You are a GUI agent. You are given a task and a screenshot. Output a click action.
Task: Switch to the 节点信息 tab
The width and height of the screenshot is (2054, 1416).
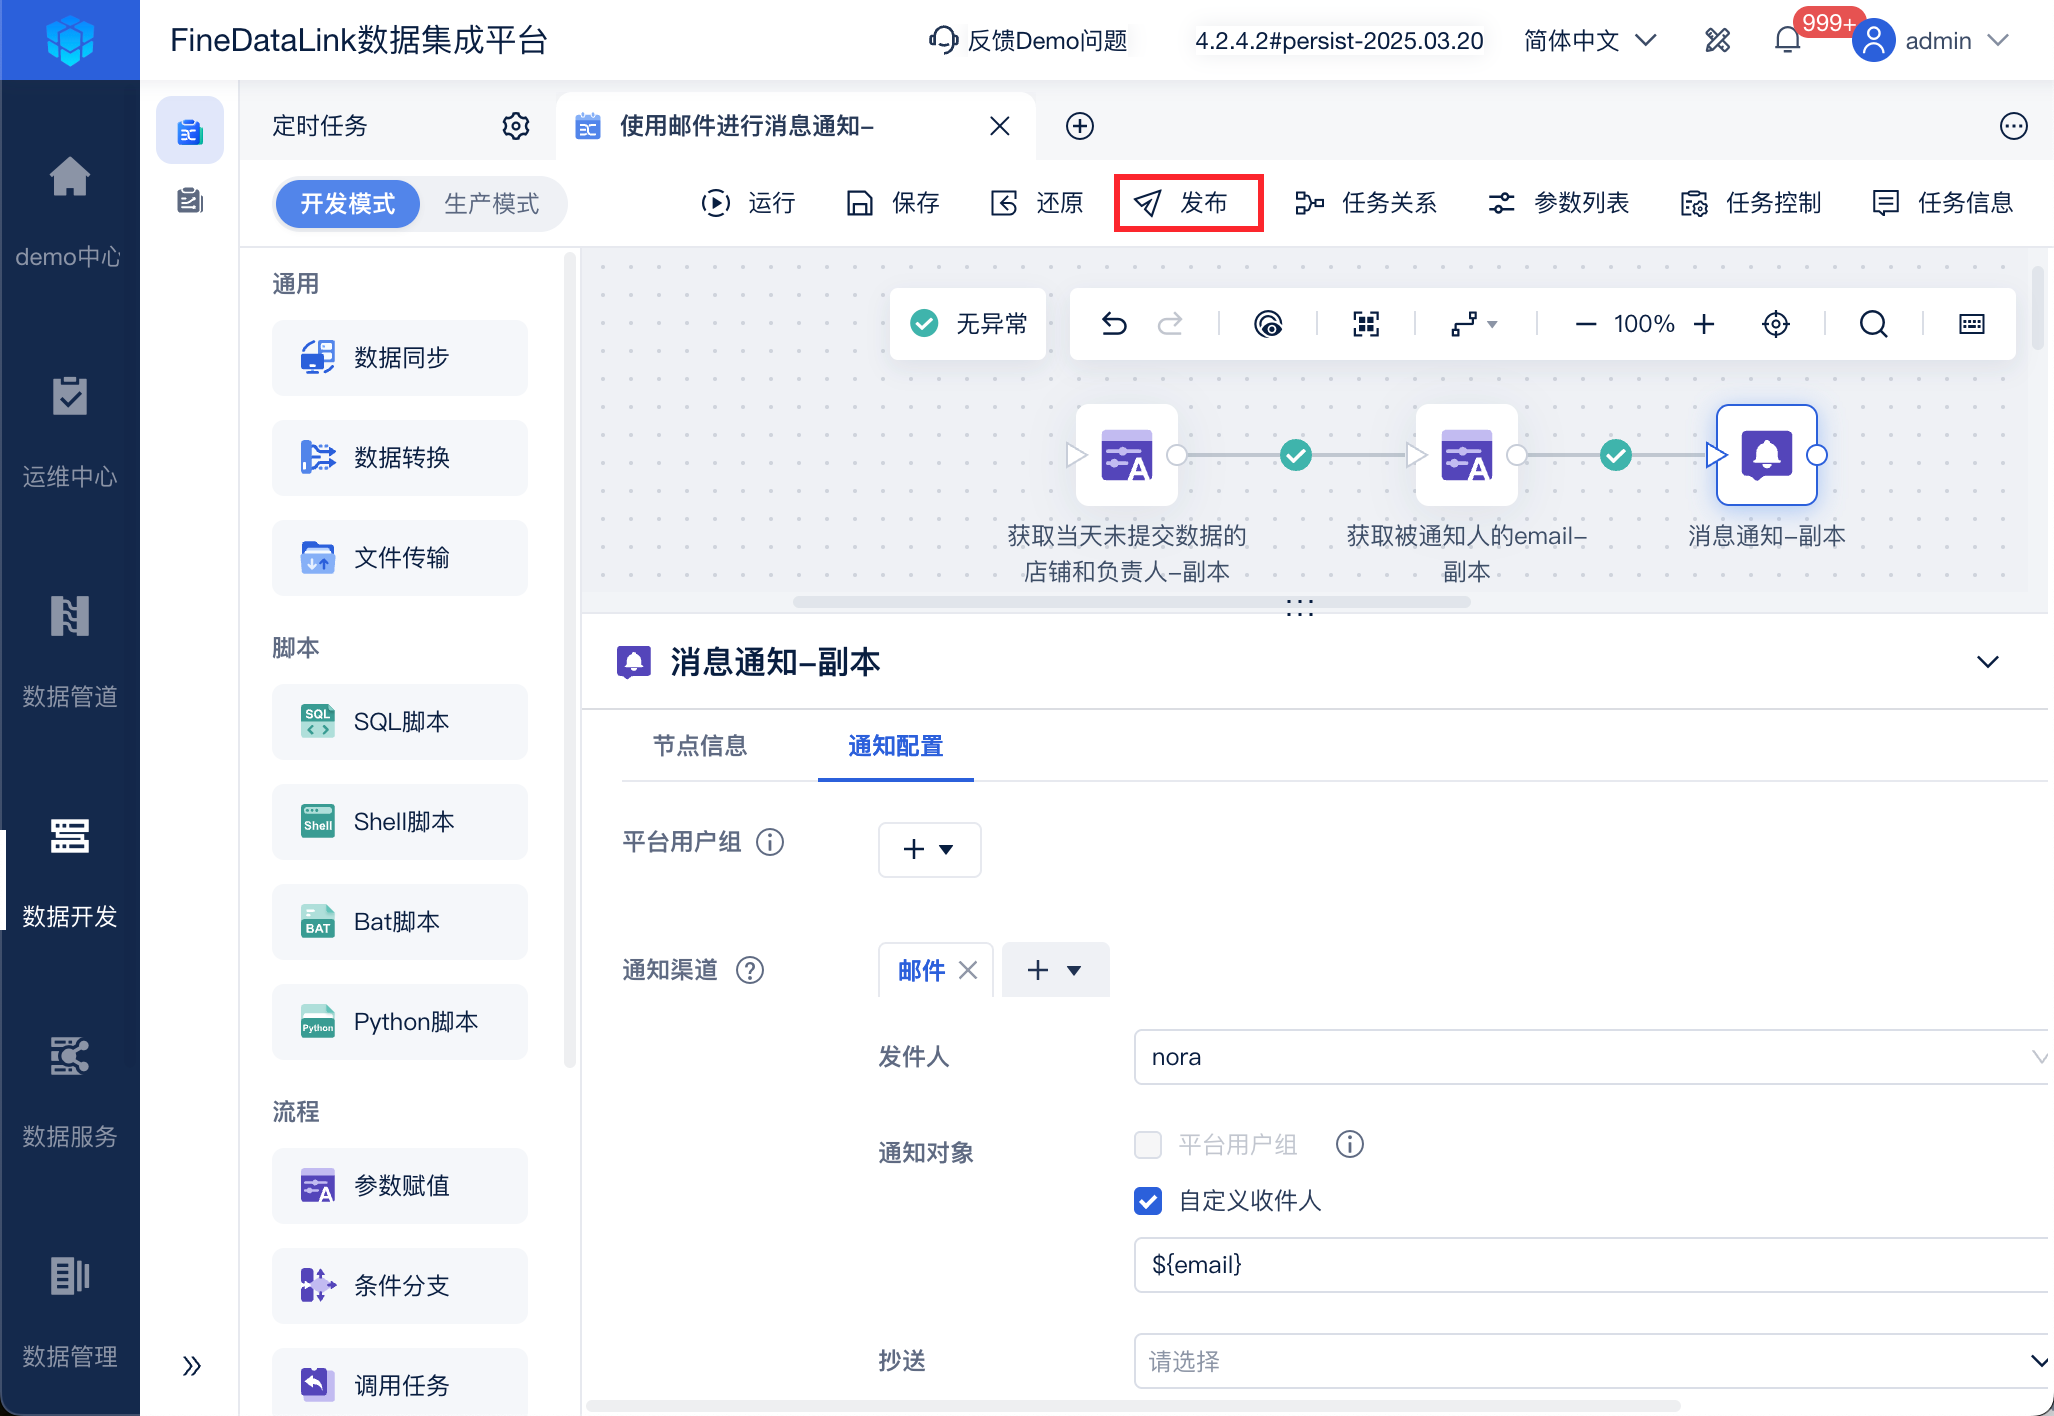coord(700,746)
